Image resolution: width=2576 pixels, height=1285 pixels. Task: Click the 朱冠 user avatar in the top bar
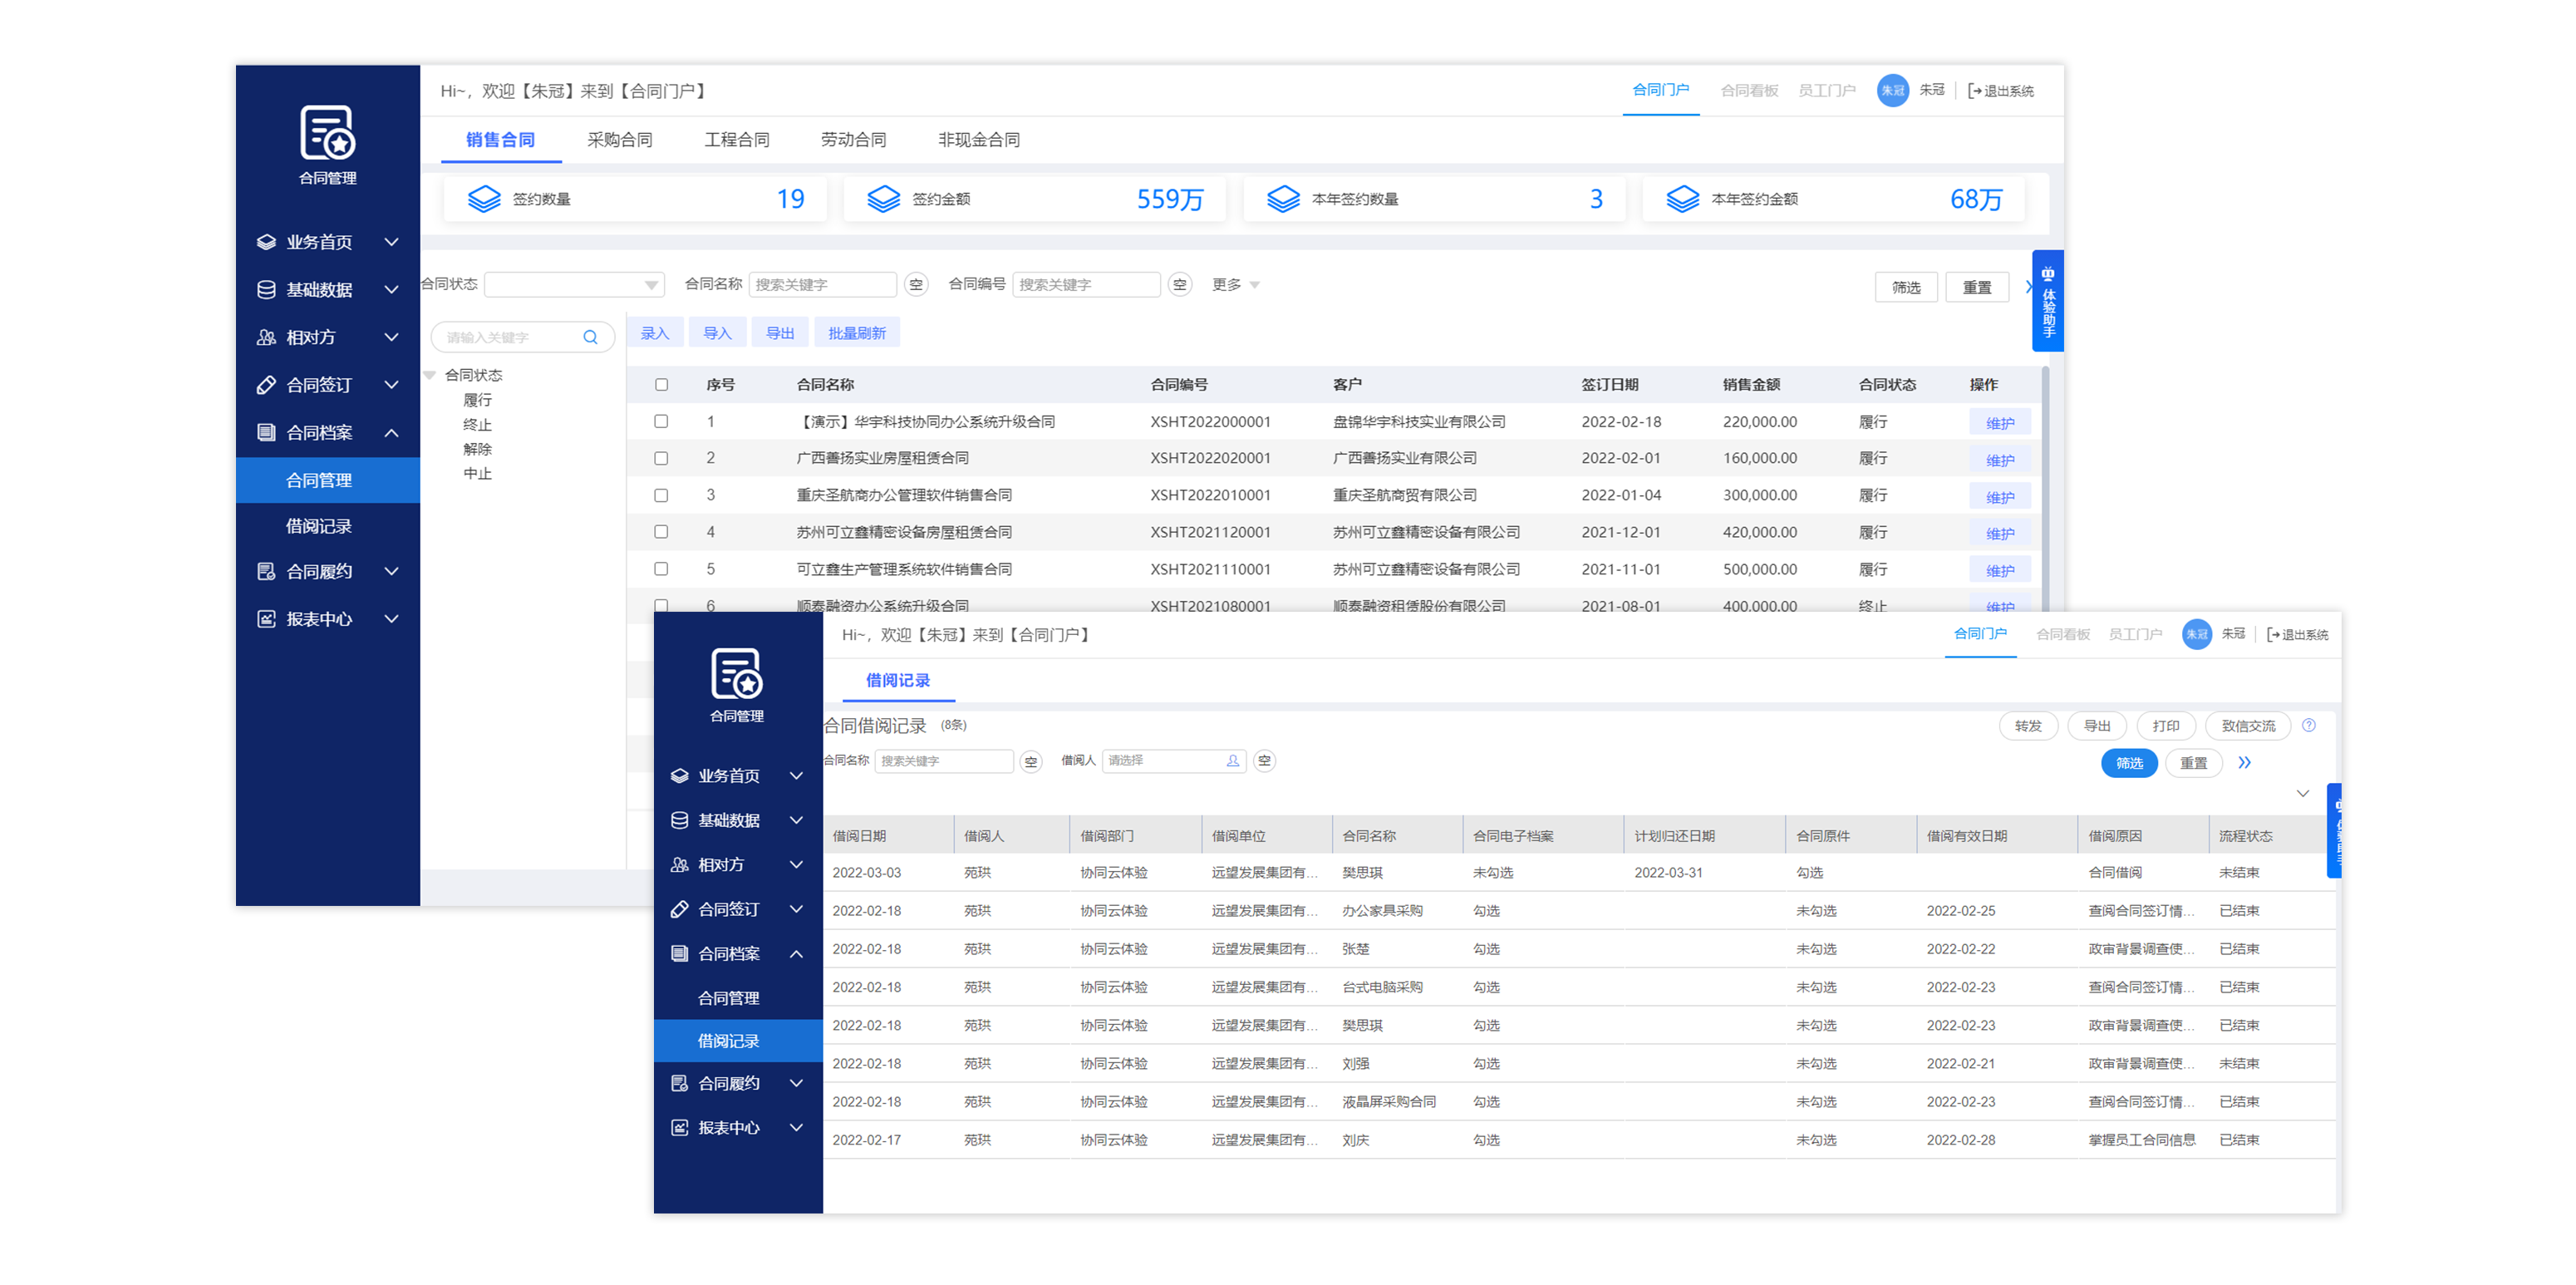click(x=1892, y=90)
